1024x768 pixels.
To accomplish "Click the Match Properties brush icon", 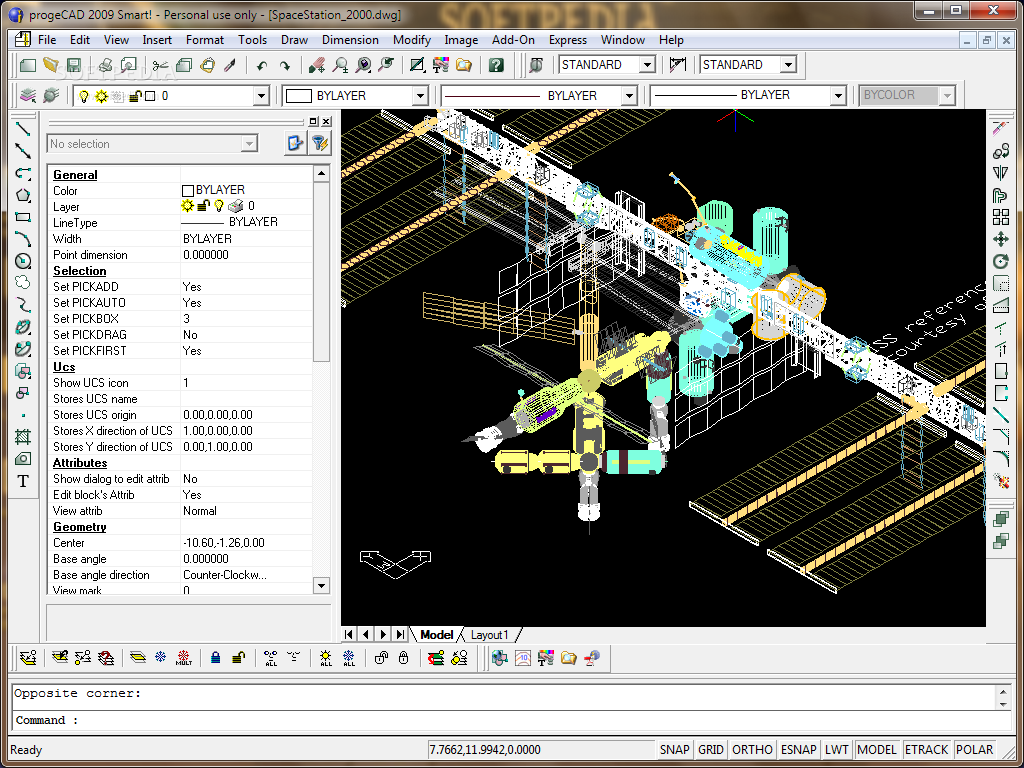I will (229, 65).
